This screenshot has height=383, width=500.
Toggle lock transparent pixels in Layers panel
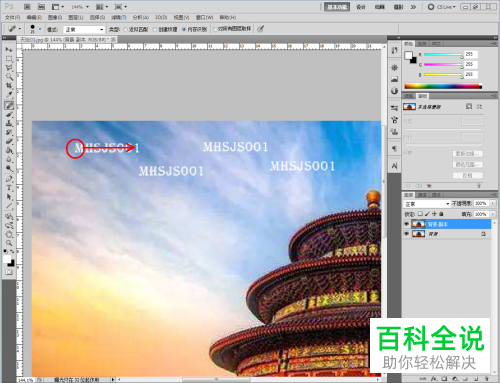click(x=421, y=214)
